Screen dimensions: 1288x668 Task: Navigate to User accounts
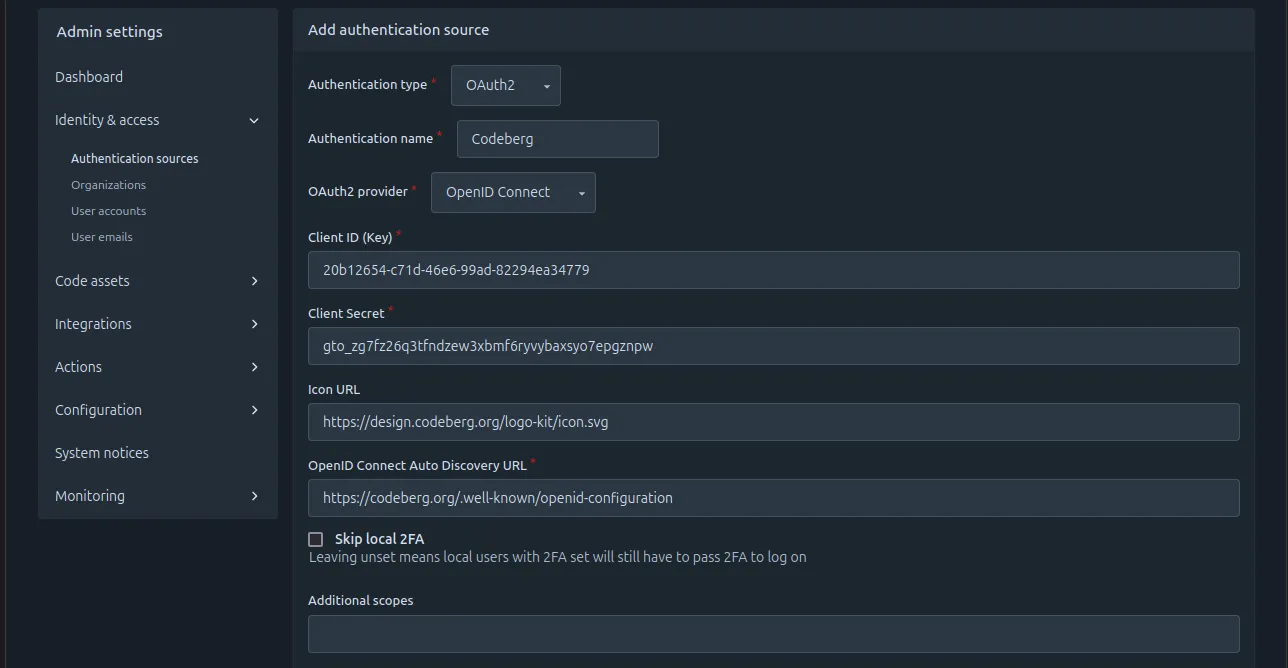point(108,211)
